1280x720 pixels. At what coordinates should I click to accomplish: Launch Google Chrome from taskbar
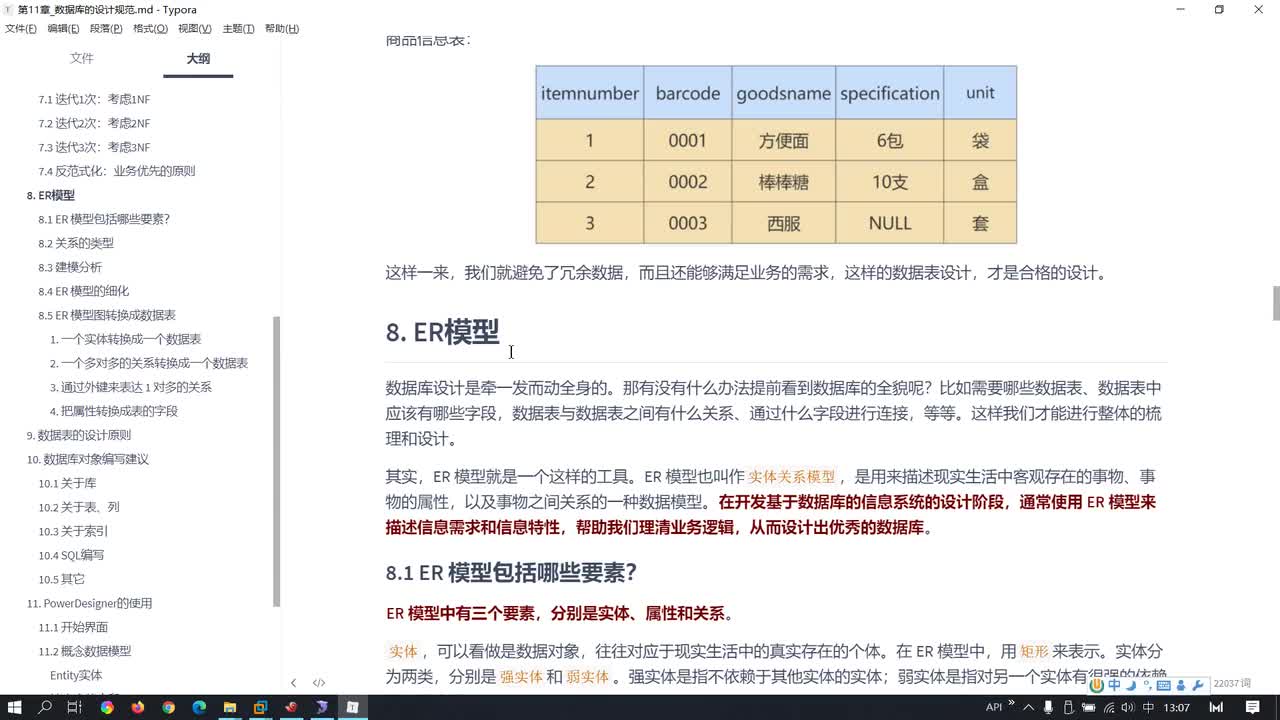pyautogui.click(x=168, y=707)
